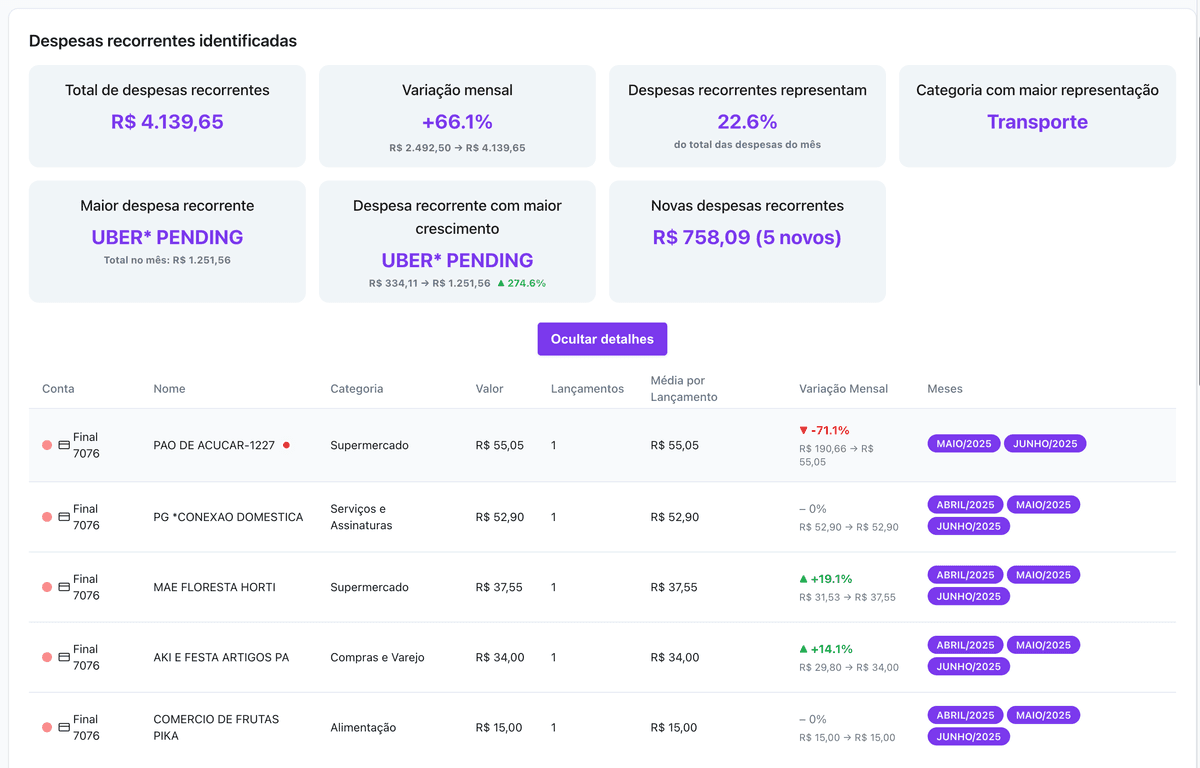Sort table by the Variação Mensal header
Screen dimensions: 1200x768
(841, 388)
